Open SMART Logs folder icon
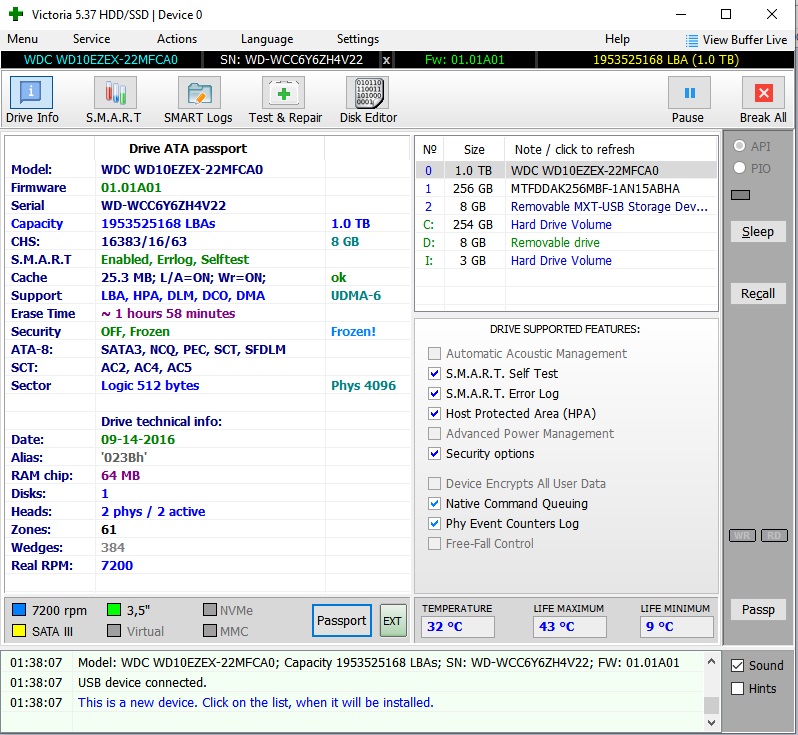This screenshot has height=735, width=798. pos(199,93)
